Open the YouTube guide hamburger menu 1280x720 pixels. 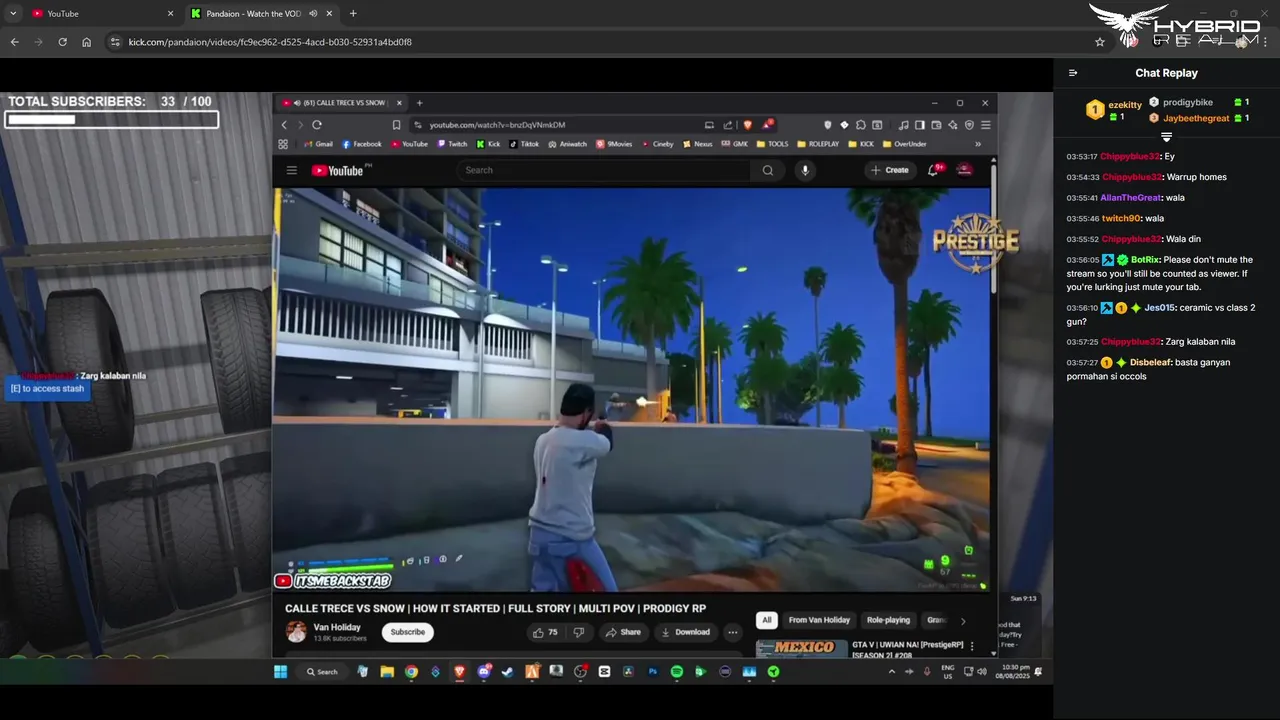coord(292,170)
